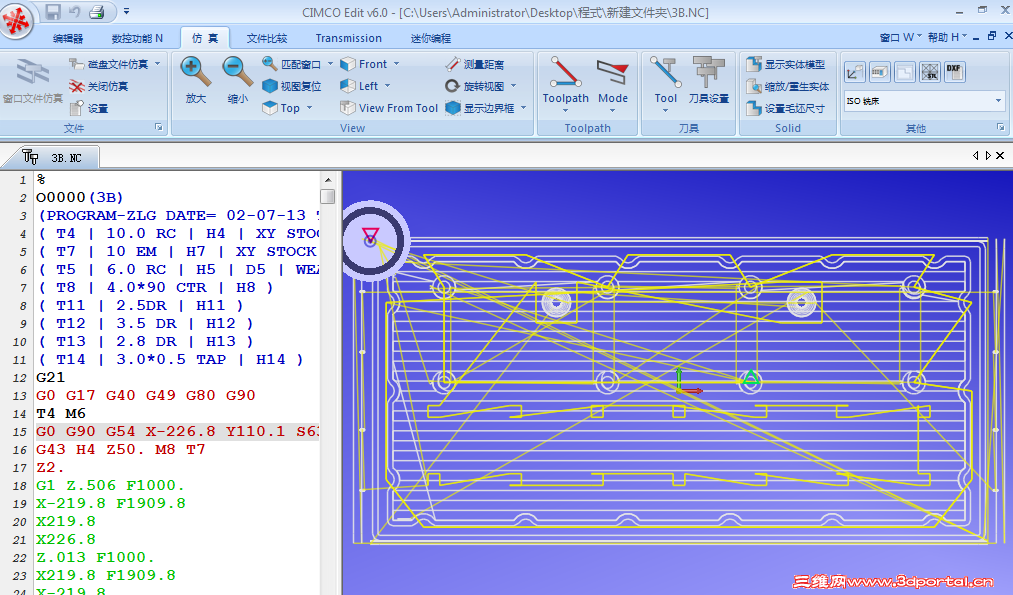Click the Undo icon in quick access toolbar
The image size is (1013, 595).
tap(74, 12)
